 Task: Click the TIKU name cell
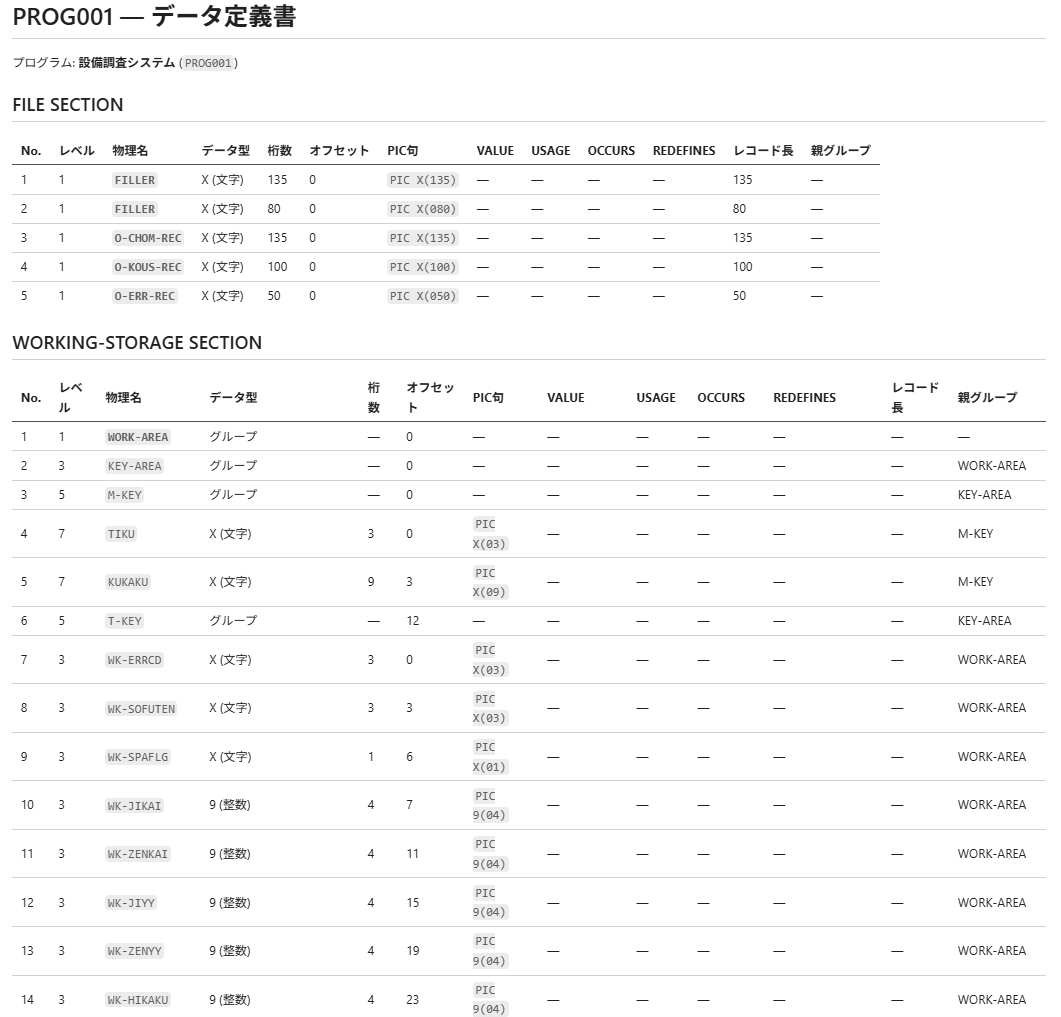121,534
